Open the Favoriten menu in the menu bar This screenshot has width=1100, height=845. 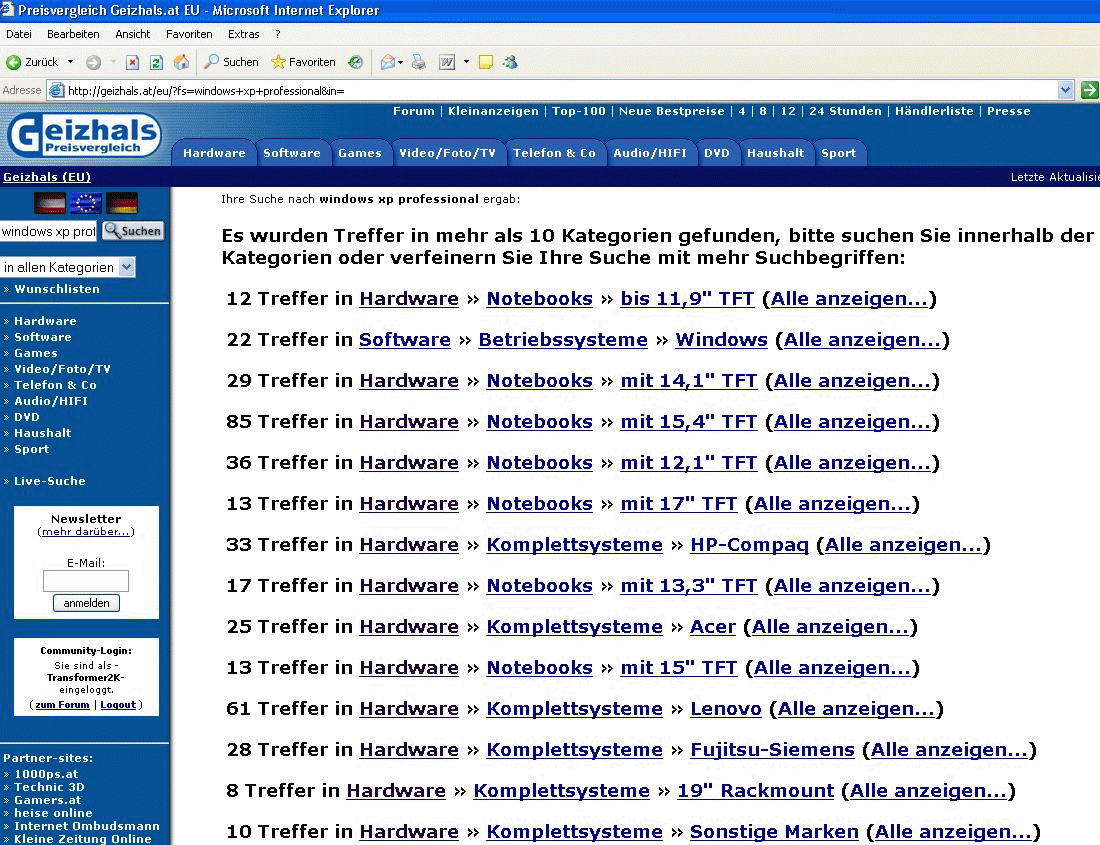point(189,34)
